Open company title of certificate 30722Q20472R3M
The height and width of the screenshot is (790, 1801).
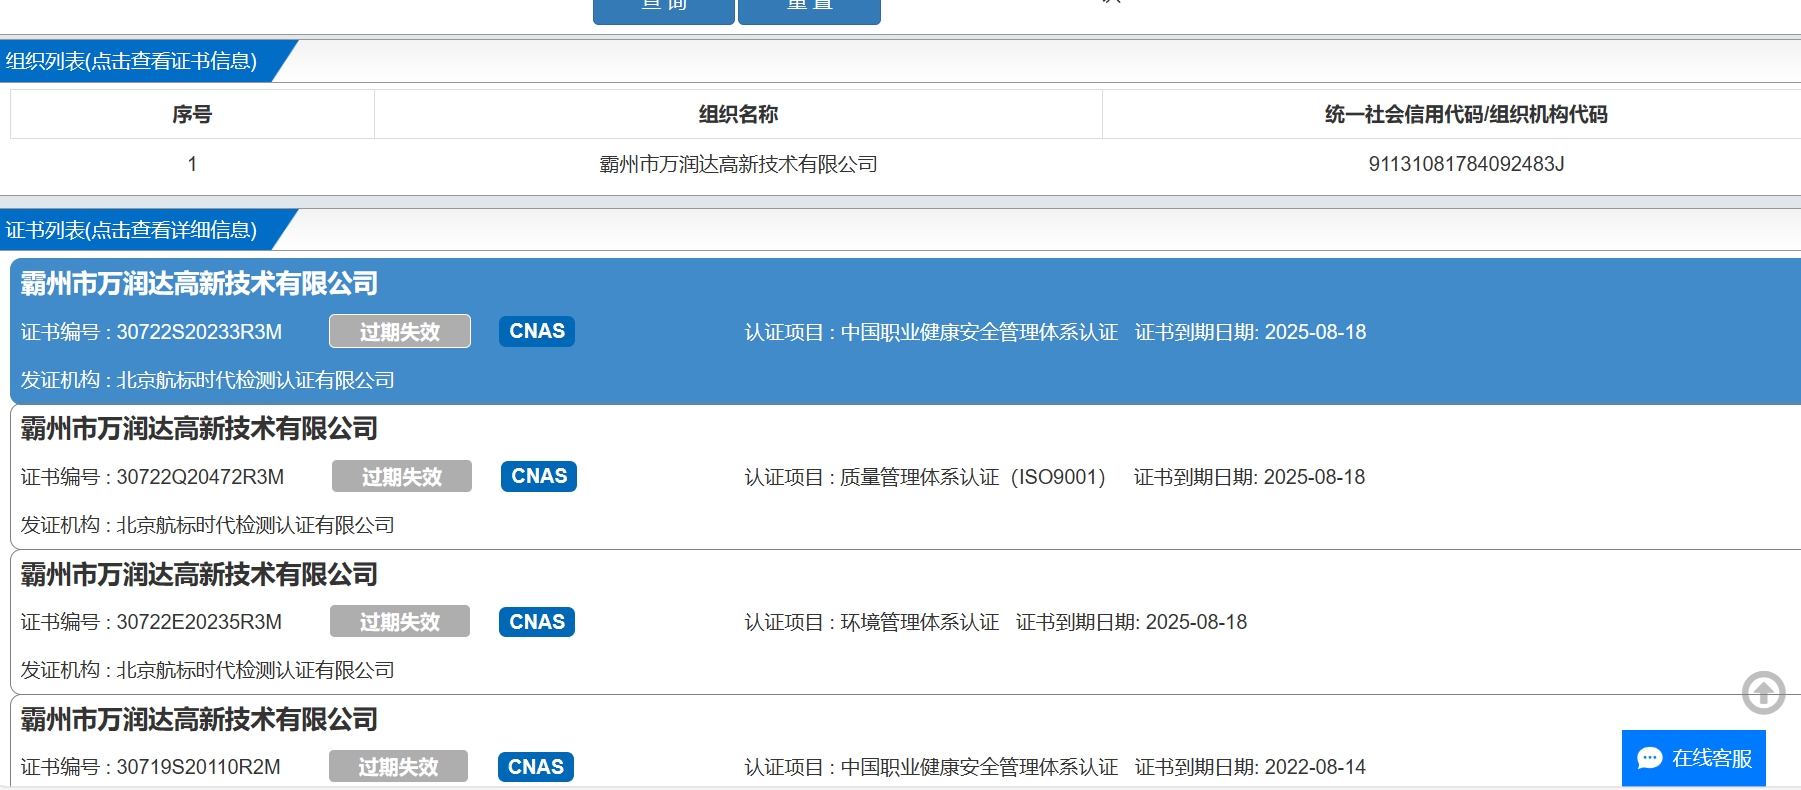click(199, 429)
